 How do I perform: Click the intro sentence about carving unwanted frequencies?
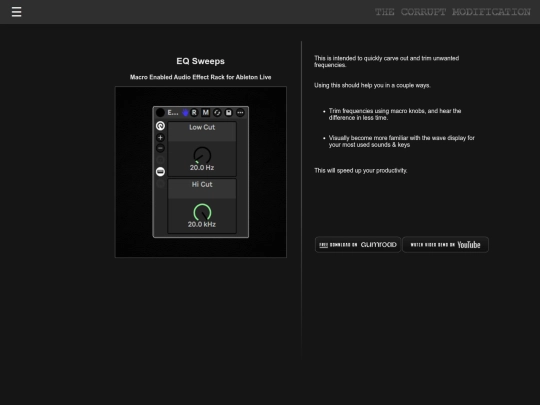click(x=386, y=62)
